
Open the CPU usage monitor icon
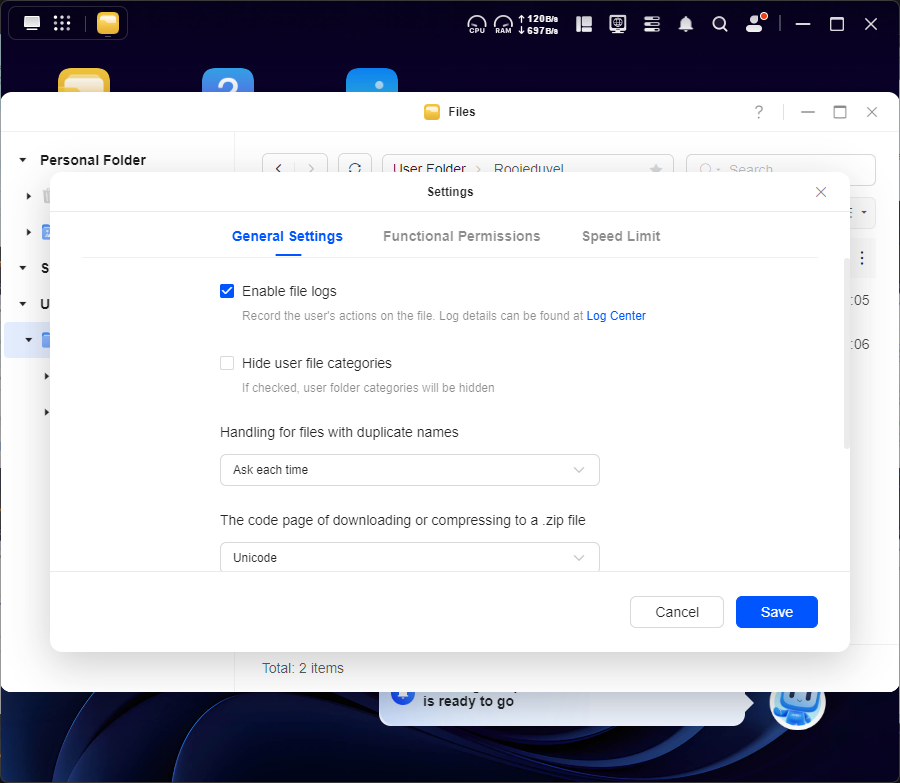[x=477, y=24]
